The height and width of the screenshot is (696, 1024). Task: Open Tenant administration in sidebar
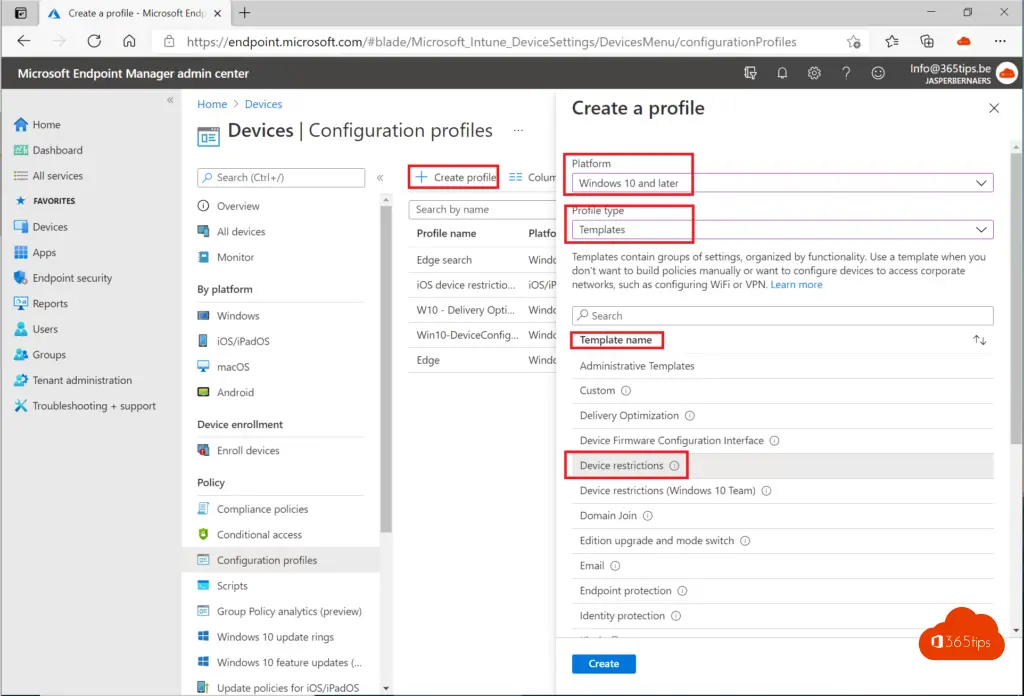pos(82,380)
